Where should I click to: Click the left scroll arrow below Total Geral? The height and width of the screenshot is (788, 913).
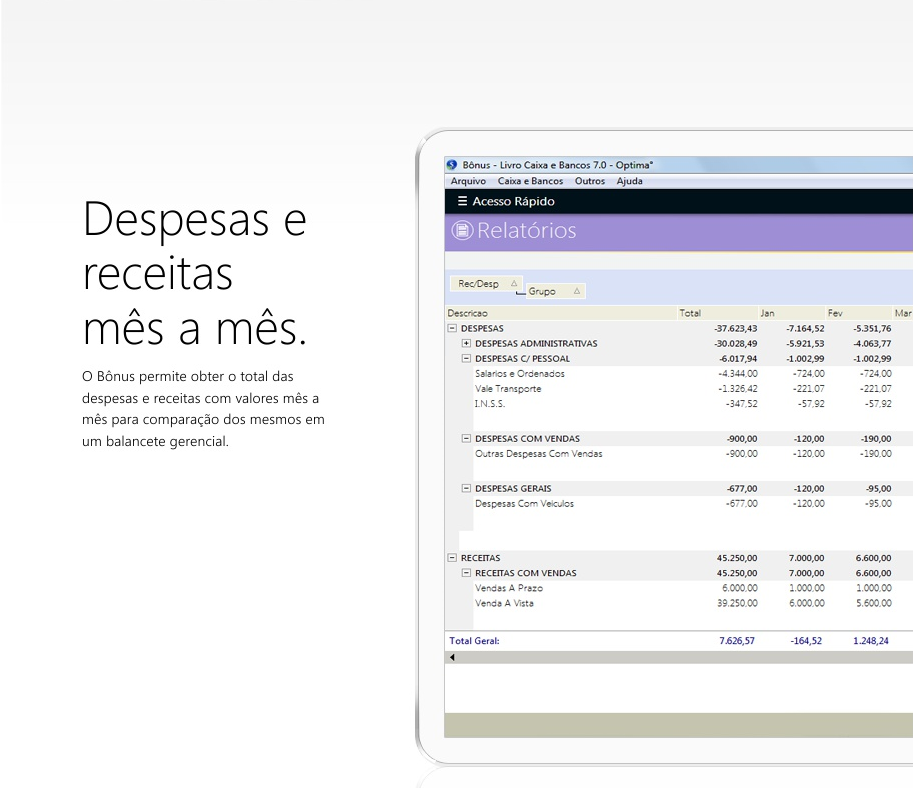[x=452, y=658]
